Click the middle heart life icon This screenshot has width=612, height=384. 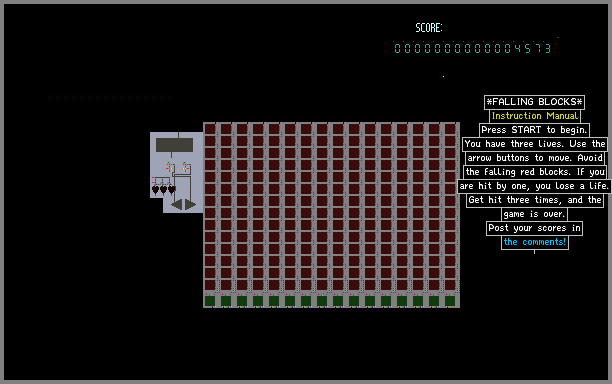(x=164, y=190)
